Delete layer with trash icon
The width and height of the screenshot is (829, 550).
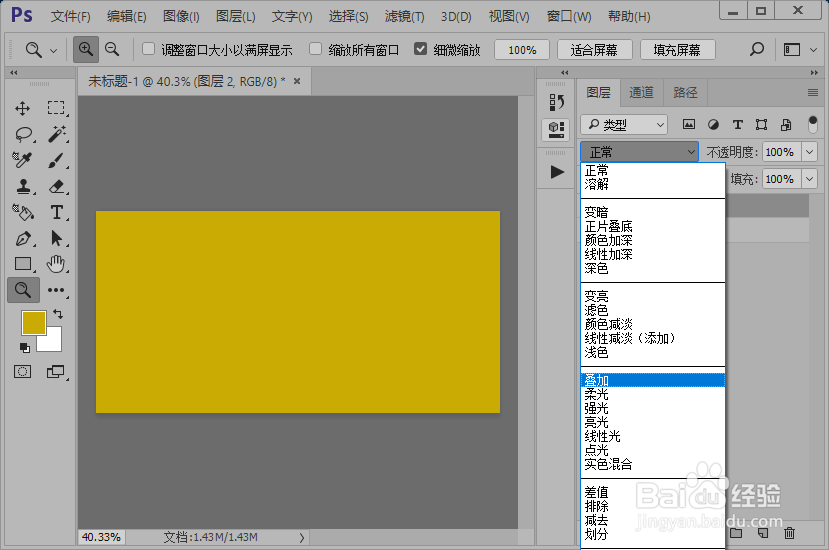pyautogui.click(x=789, y=533)
